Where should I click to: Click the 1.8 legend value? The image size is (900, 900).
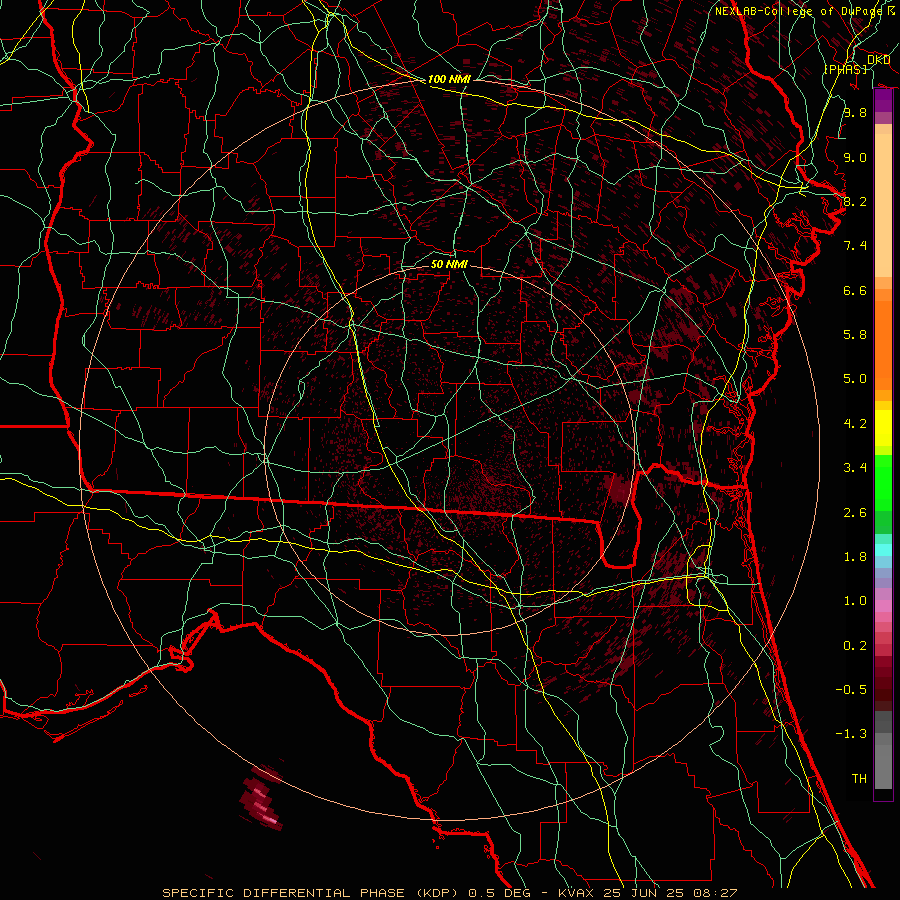coord(855,557)
